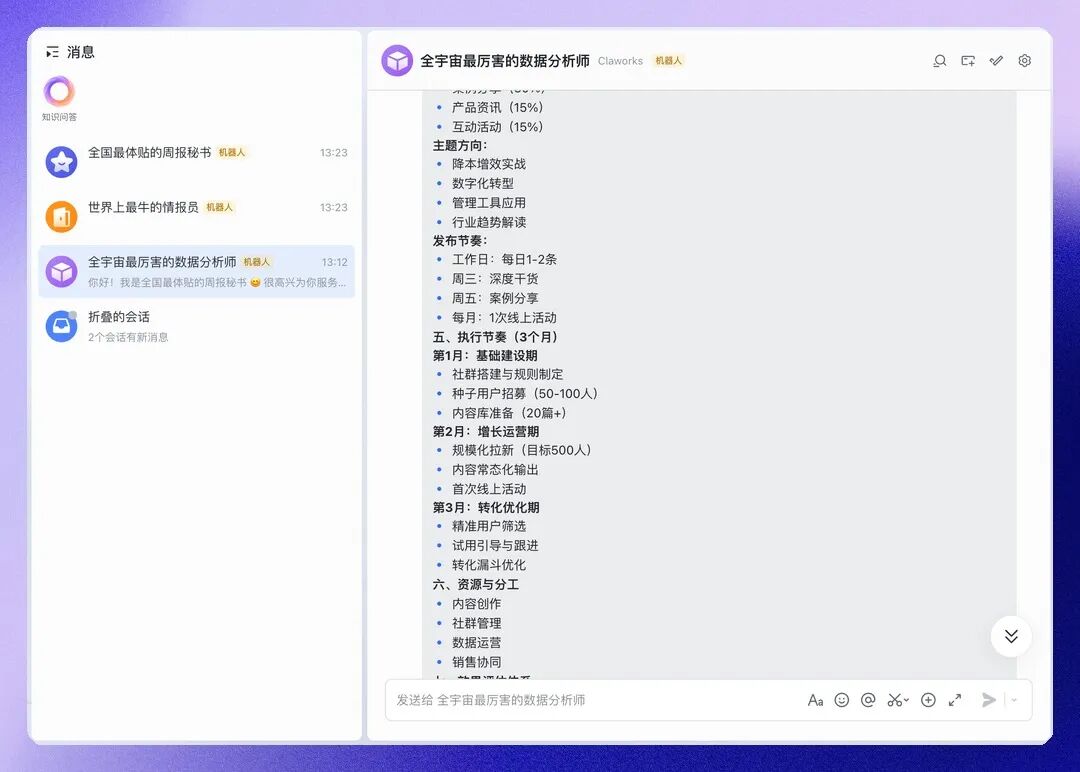Open 世界上最牛的情报员 conversation
This screenshot has height=772, width=1080.
point(197,216)
